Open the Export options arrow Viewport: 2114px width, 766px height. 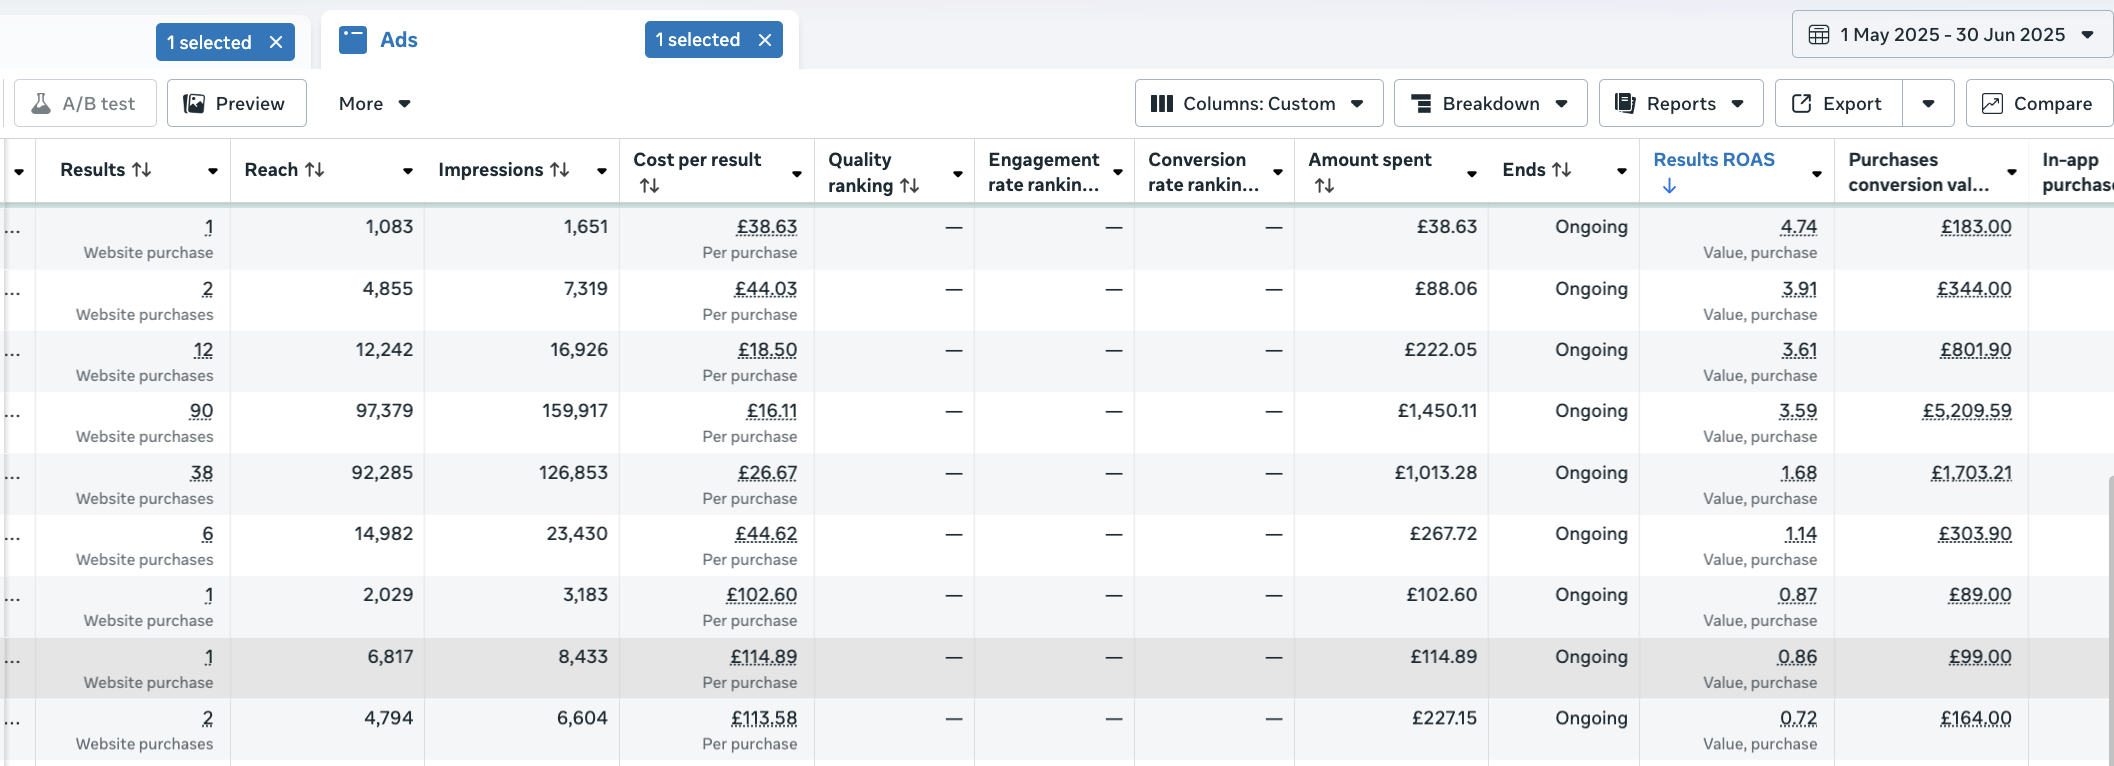point(1928,103)
